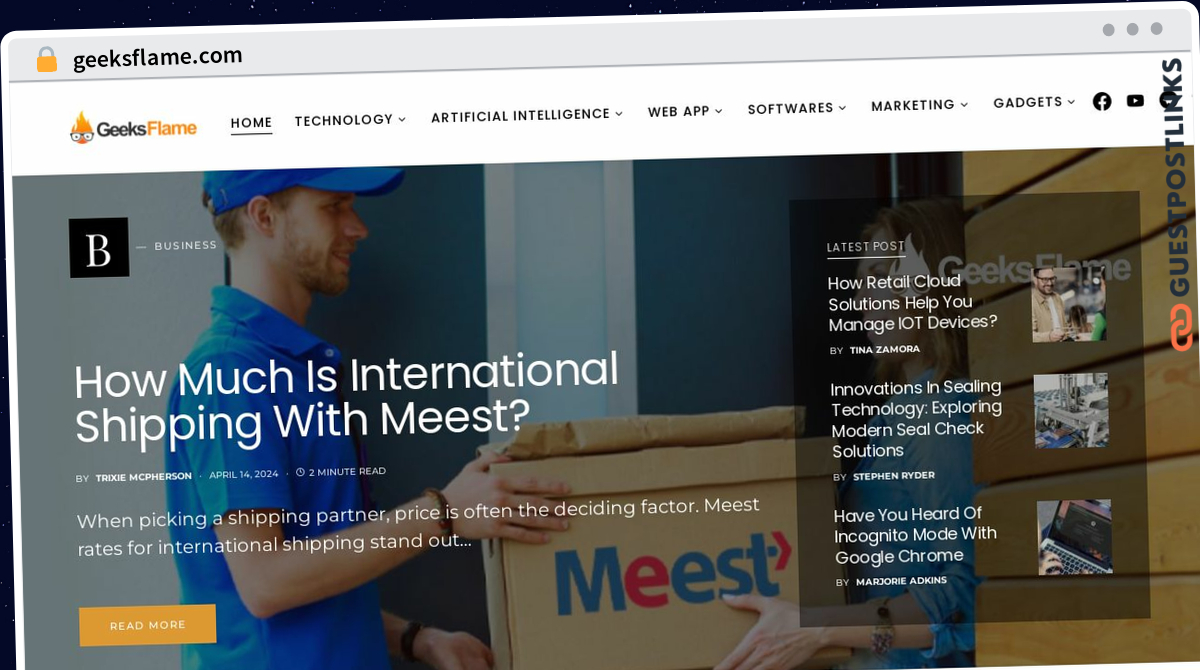Viewport: 1200px width, 670px height.
Task: Click the Read More button
Action: pyautogui.click(x=148, y=625)
